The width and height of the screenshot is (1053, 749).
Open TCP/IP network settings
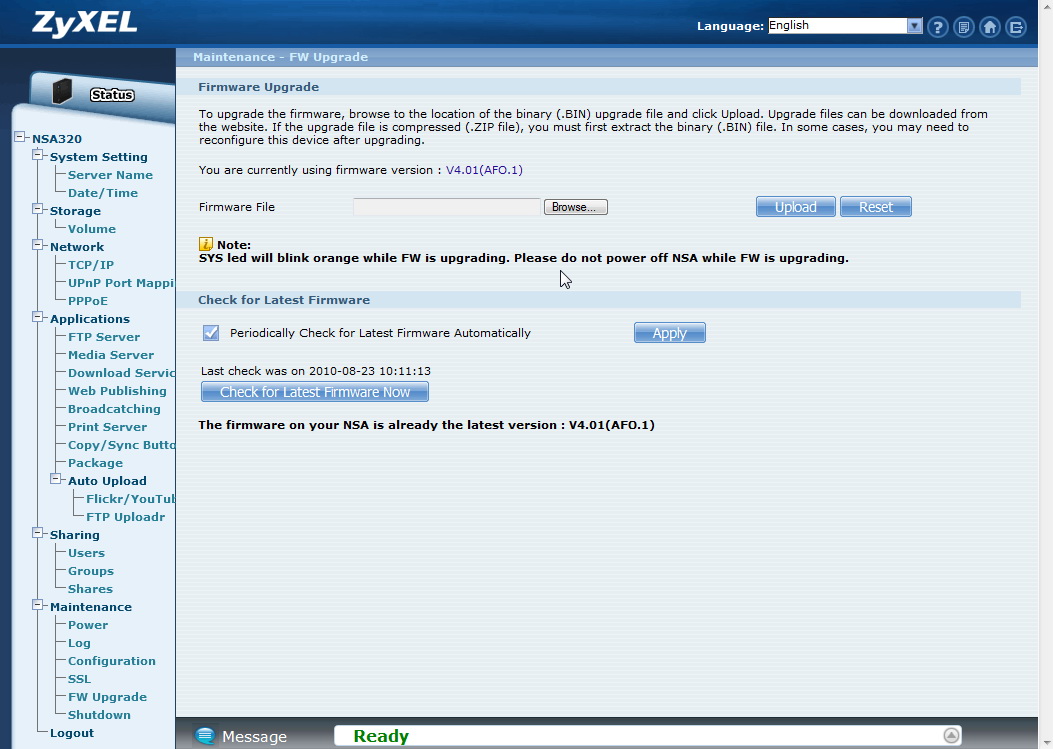pyautogui.click(x=91, y=265)
